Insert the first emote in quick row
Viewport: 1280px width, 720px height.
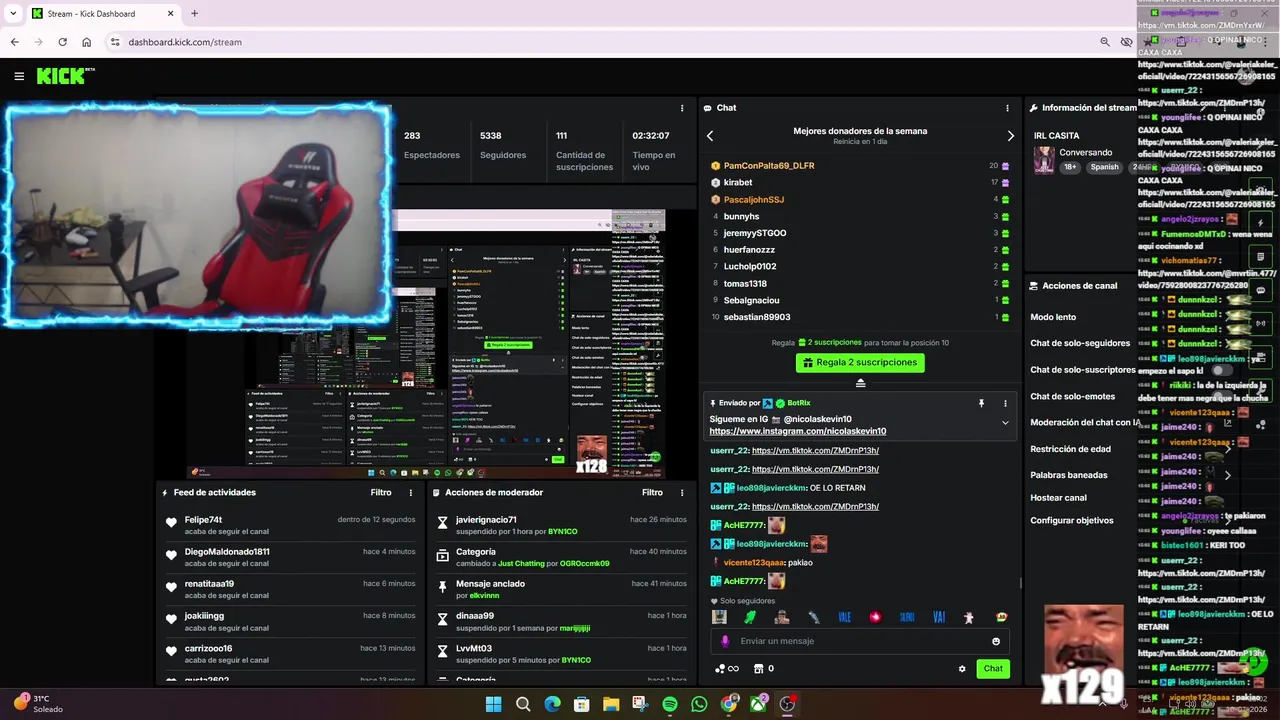pos(719,617)
